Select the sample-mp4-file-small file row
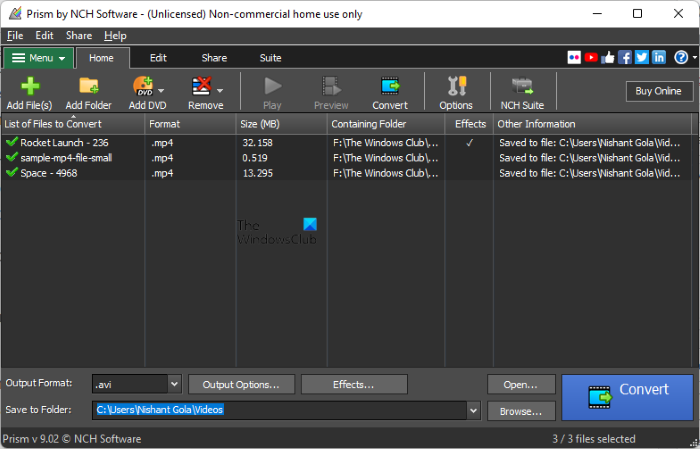Screen dimensions: 700x449 tap(346, 158)
